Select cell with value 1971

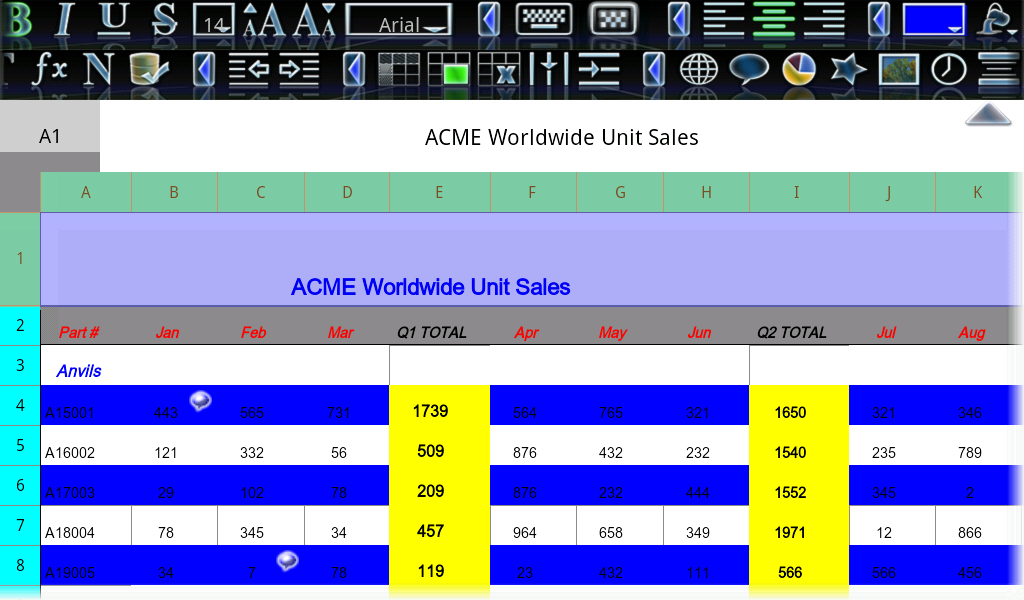(799, 526)
